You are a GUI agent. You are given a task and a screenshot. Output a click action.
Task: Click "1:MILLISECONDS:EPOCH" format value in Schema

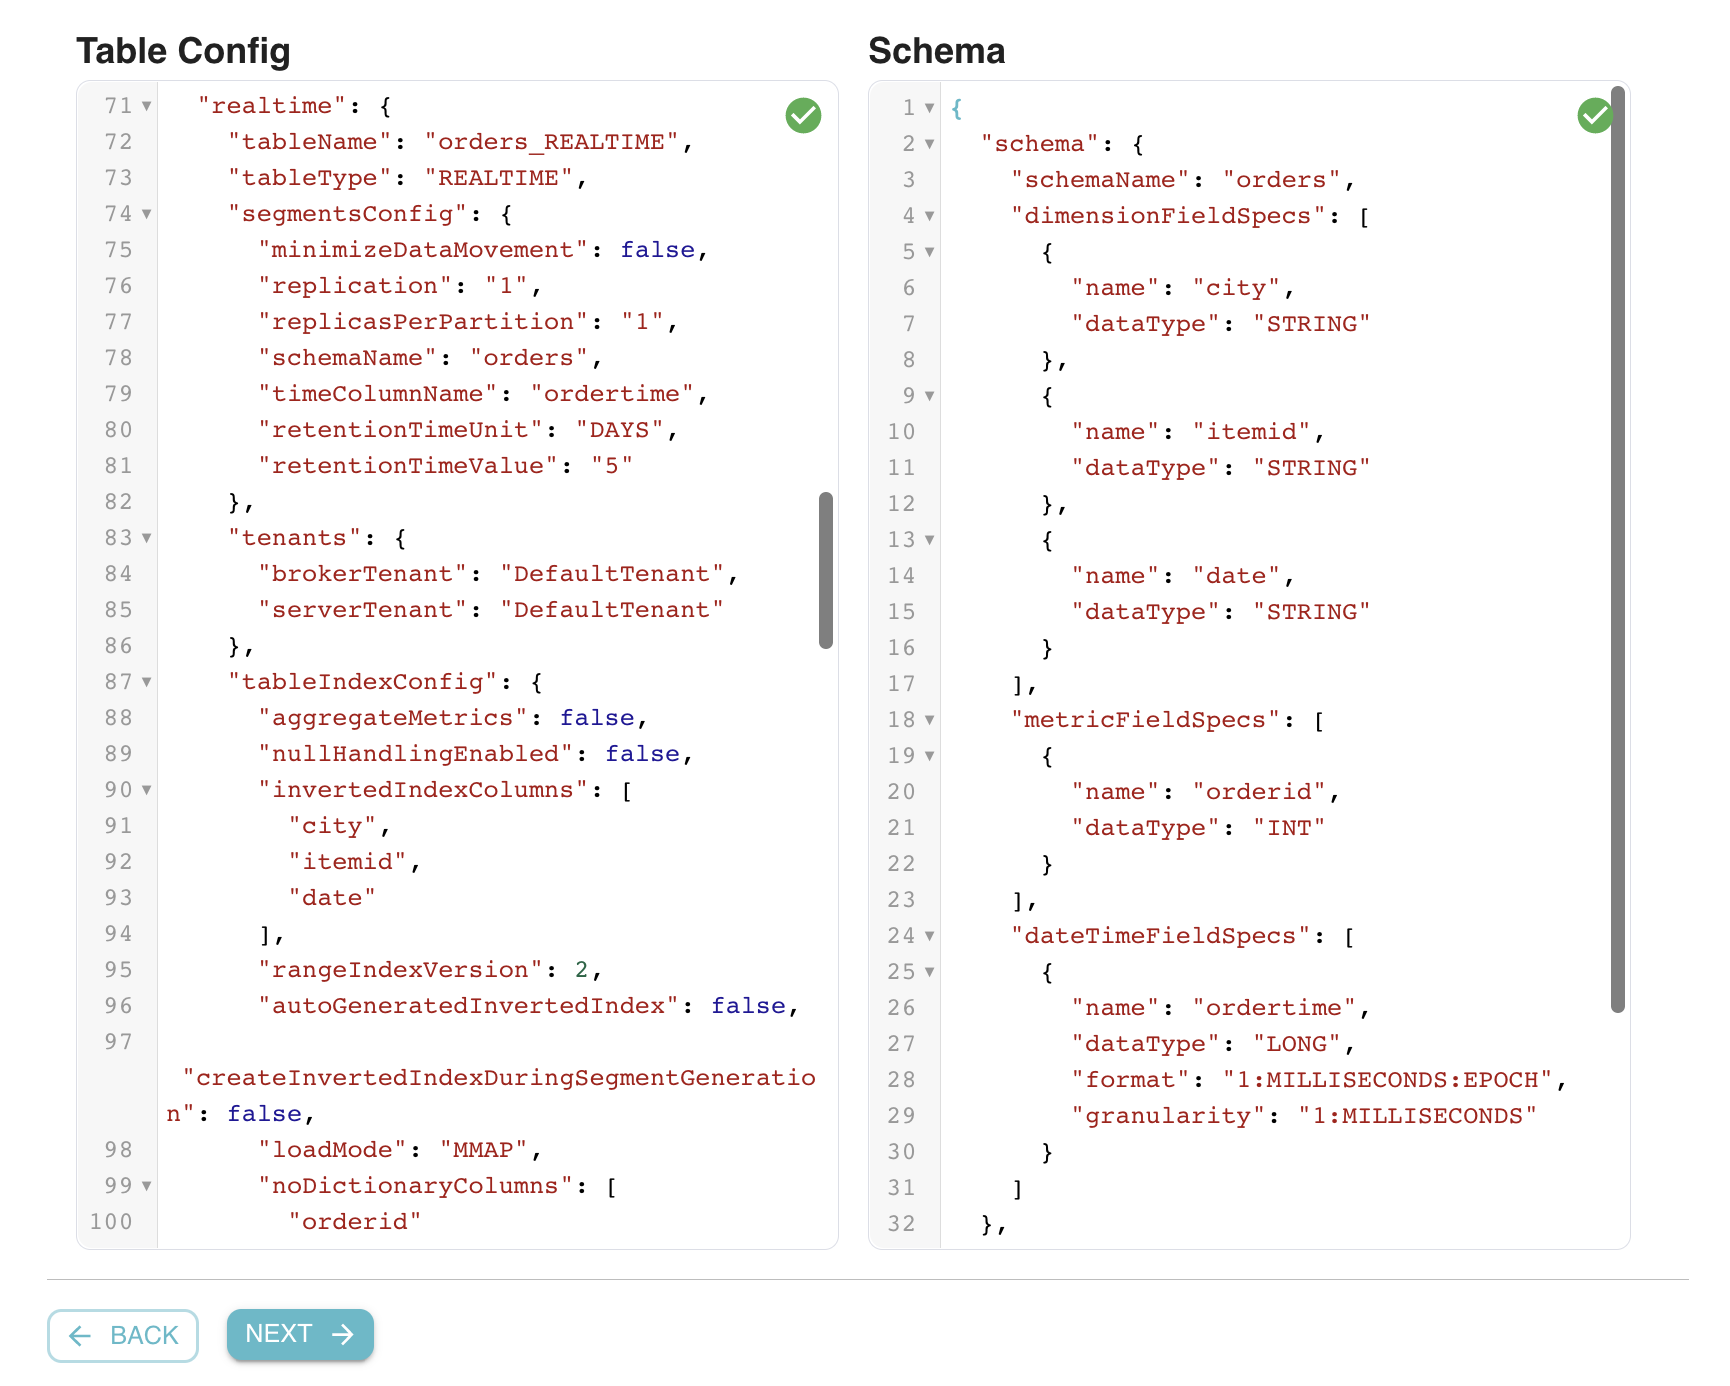[1388, 1080]
